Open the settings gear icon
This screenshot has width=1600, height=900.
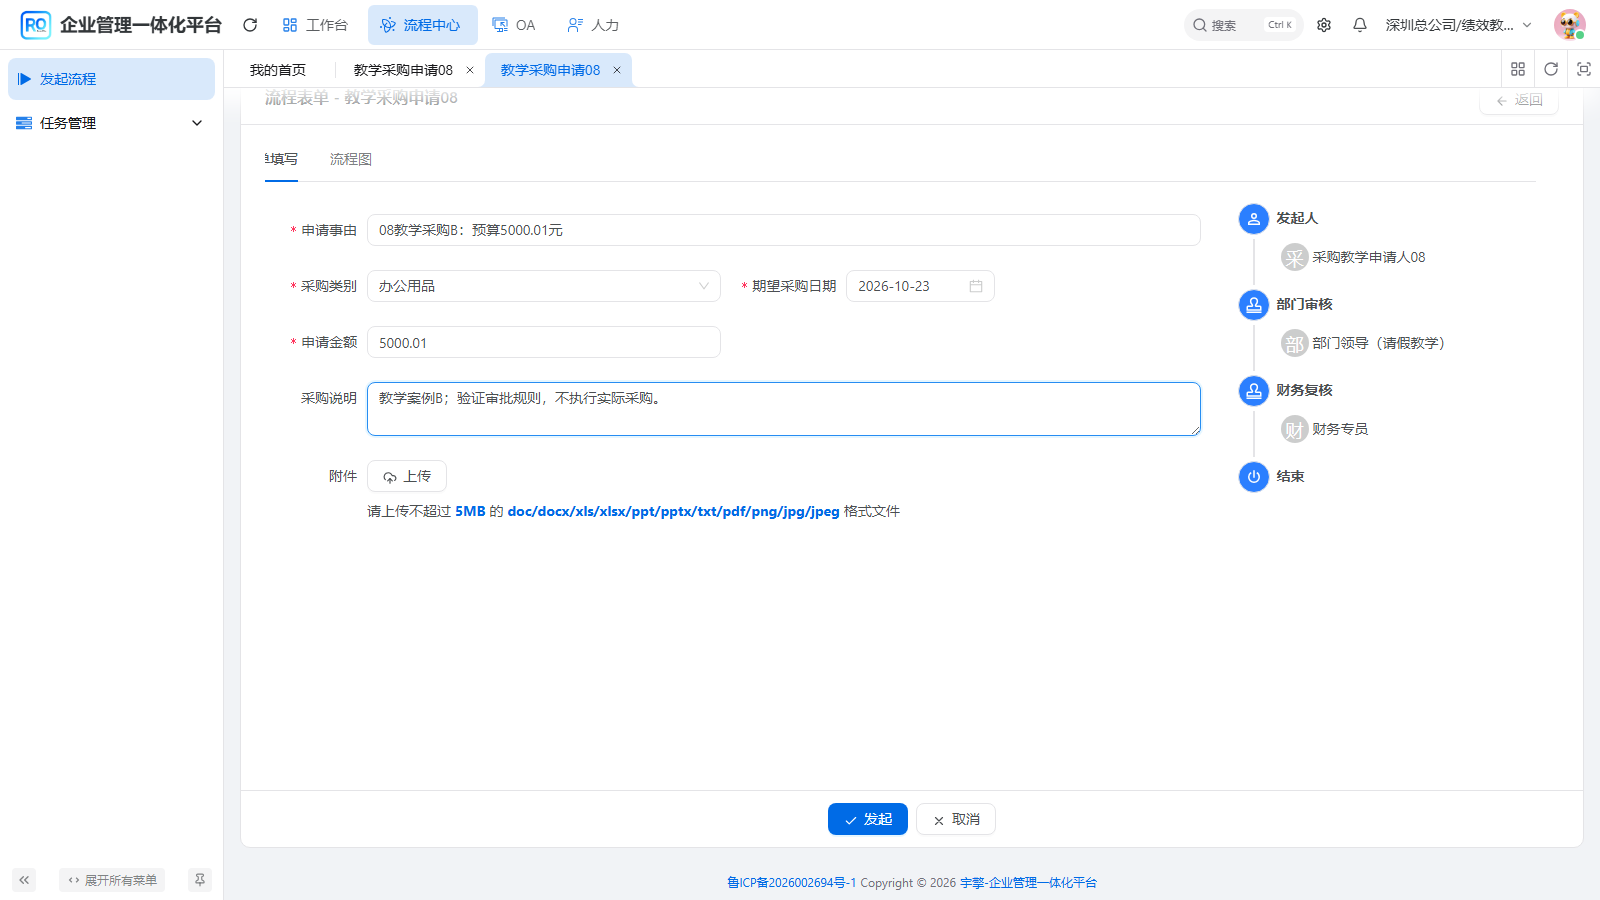coord(1324,25)
